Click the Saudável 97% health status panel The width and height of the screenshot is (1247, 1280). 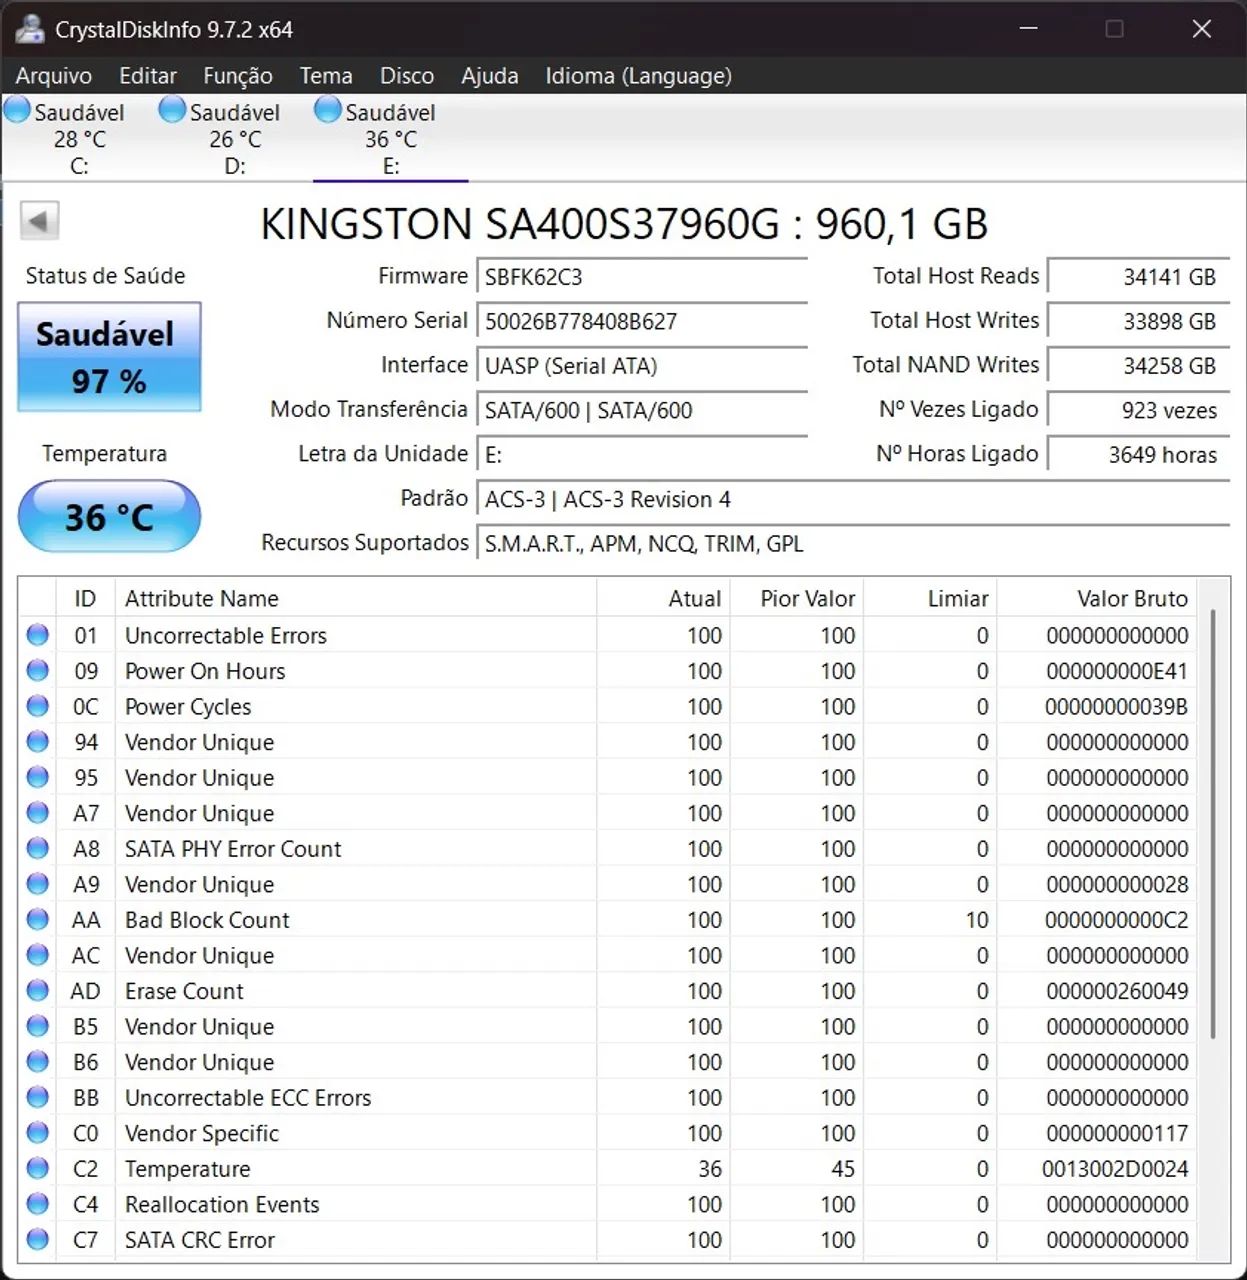[x=108, y=357]
